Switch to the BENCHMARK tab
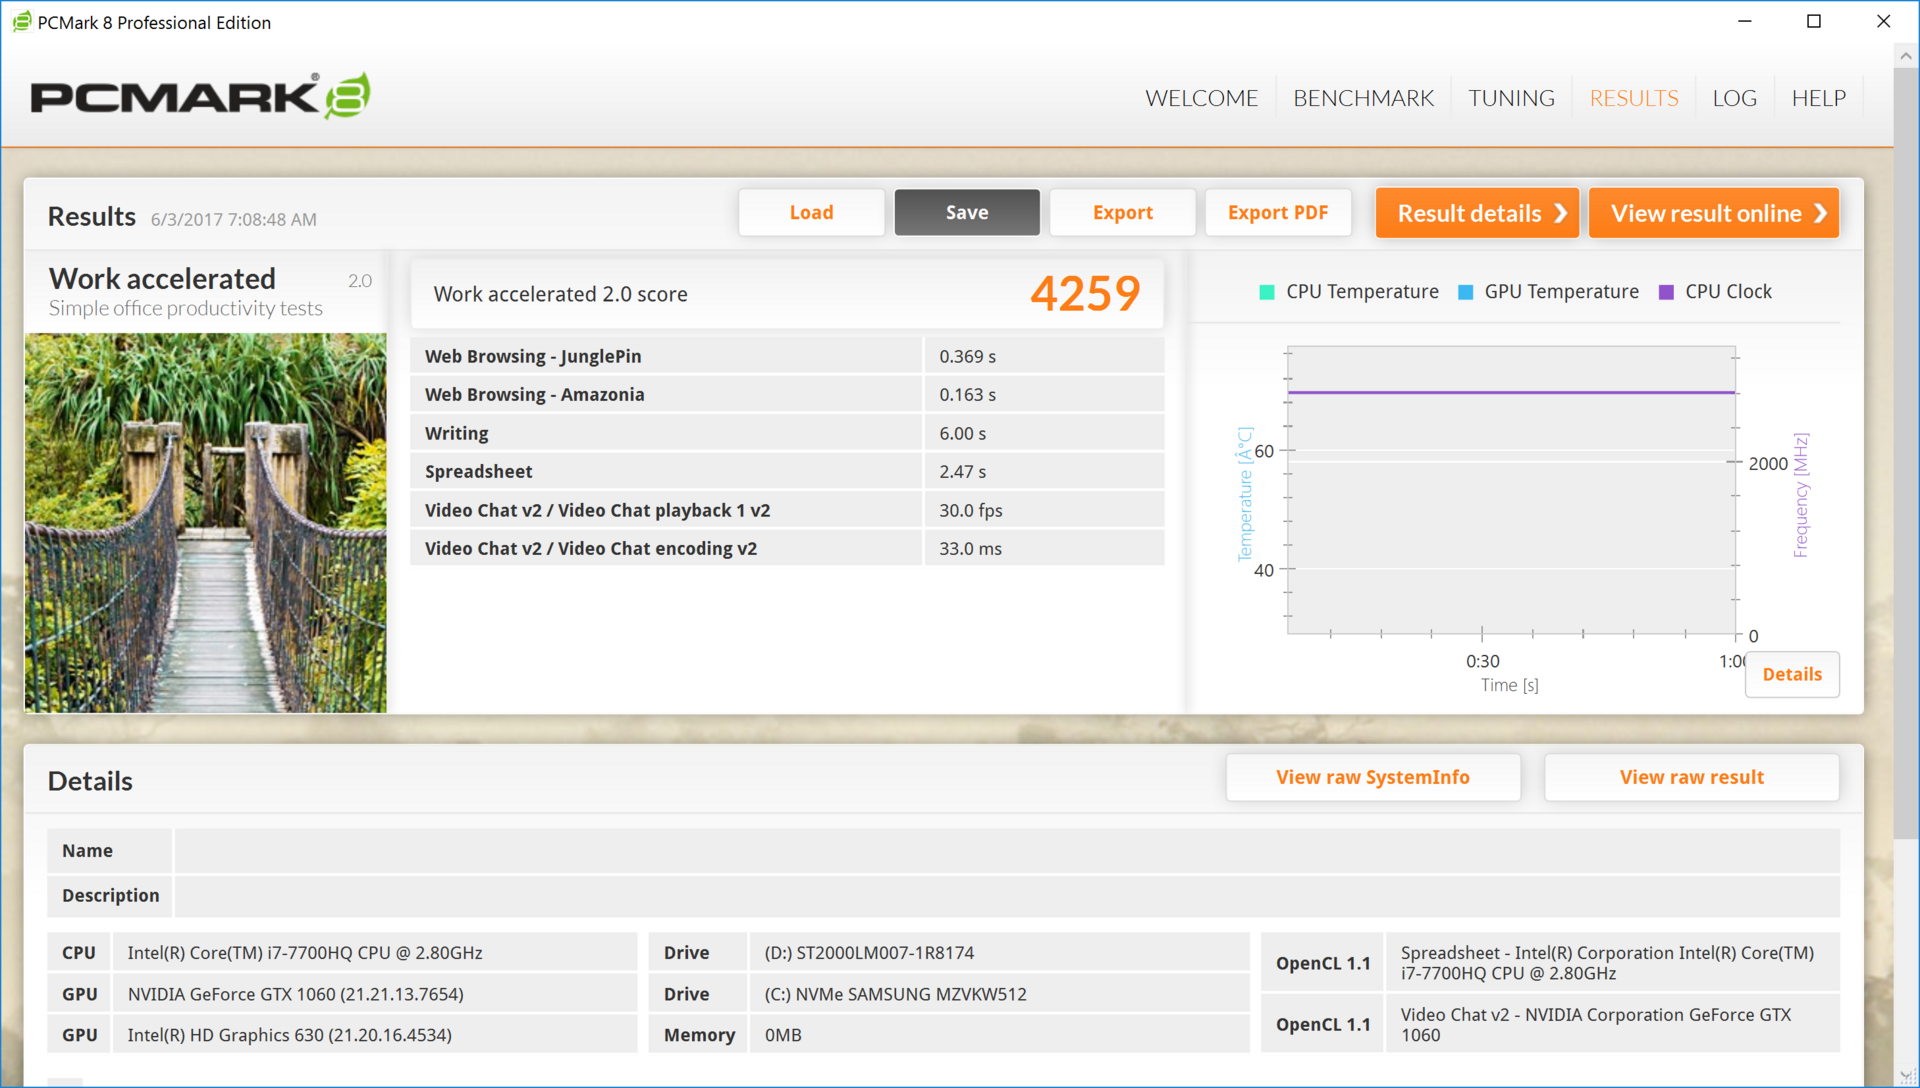 1363,98
